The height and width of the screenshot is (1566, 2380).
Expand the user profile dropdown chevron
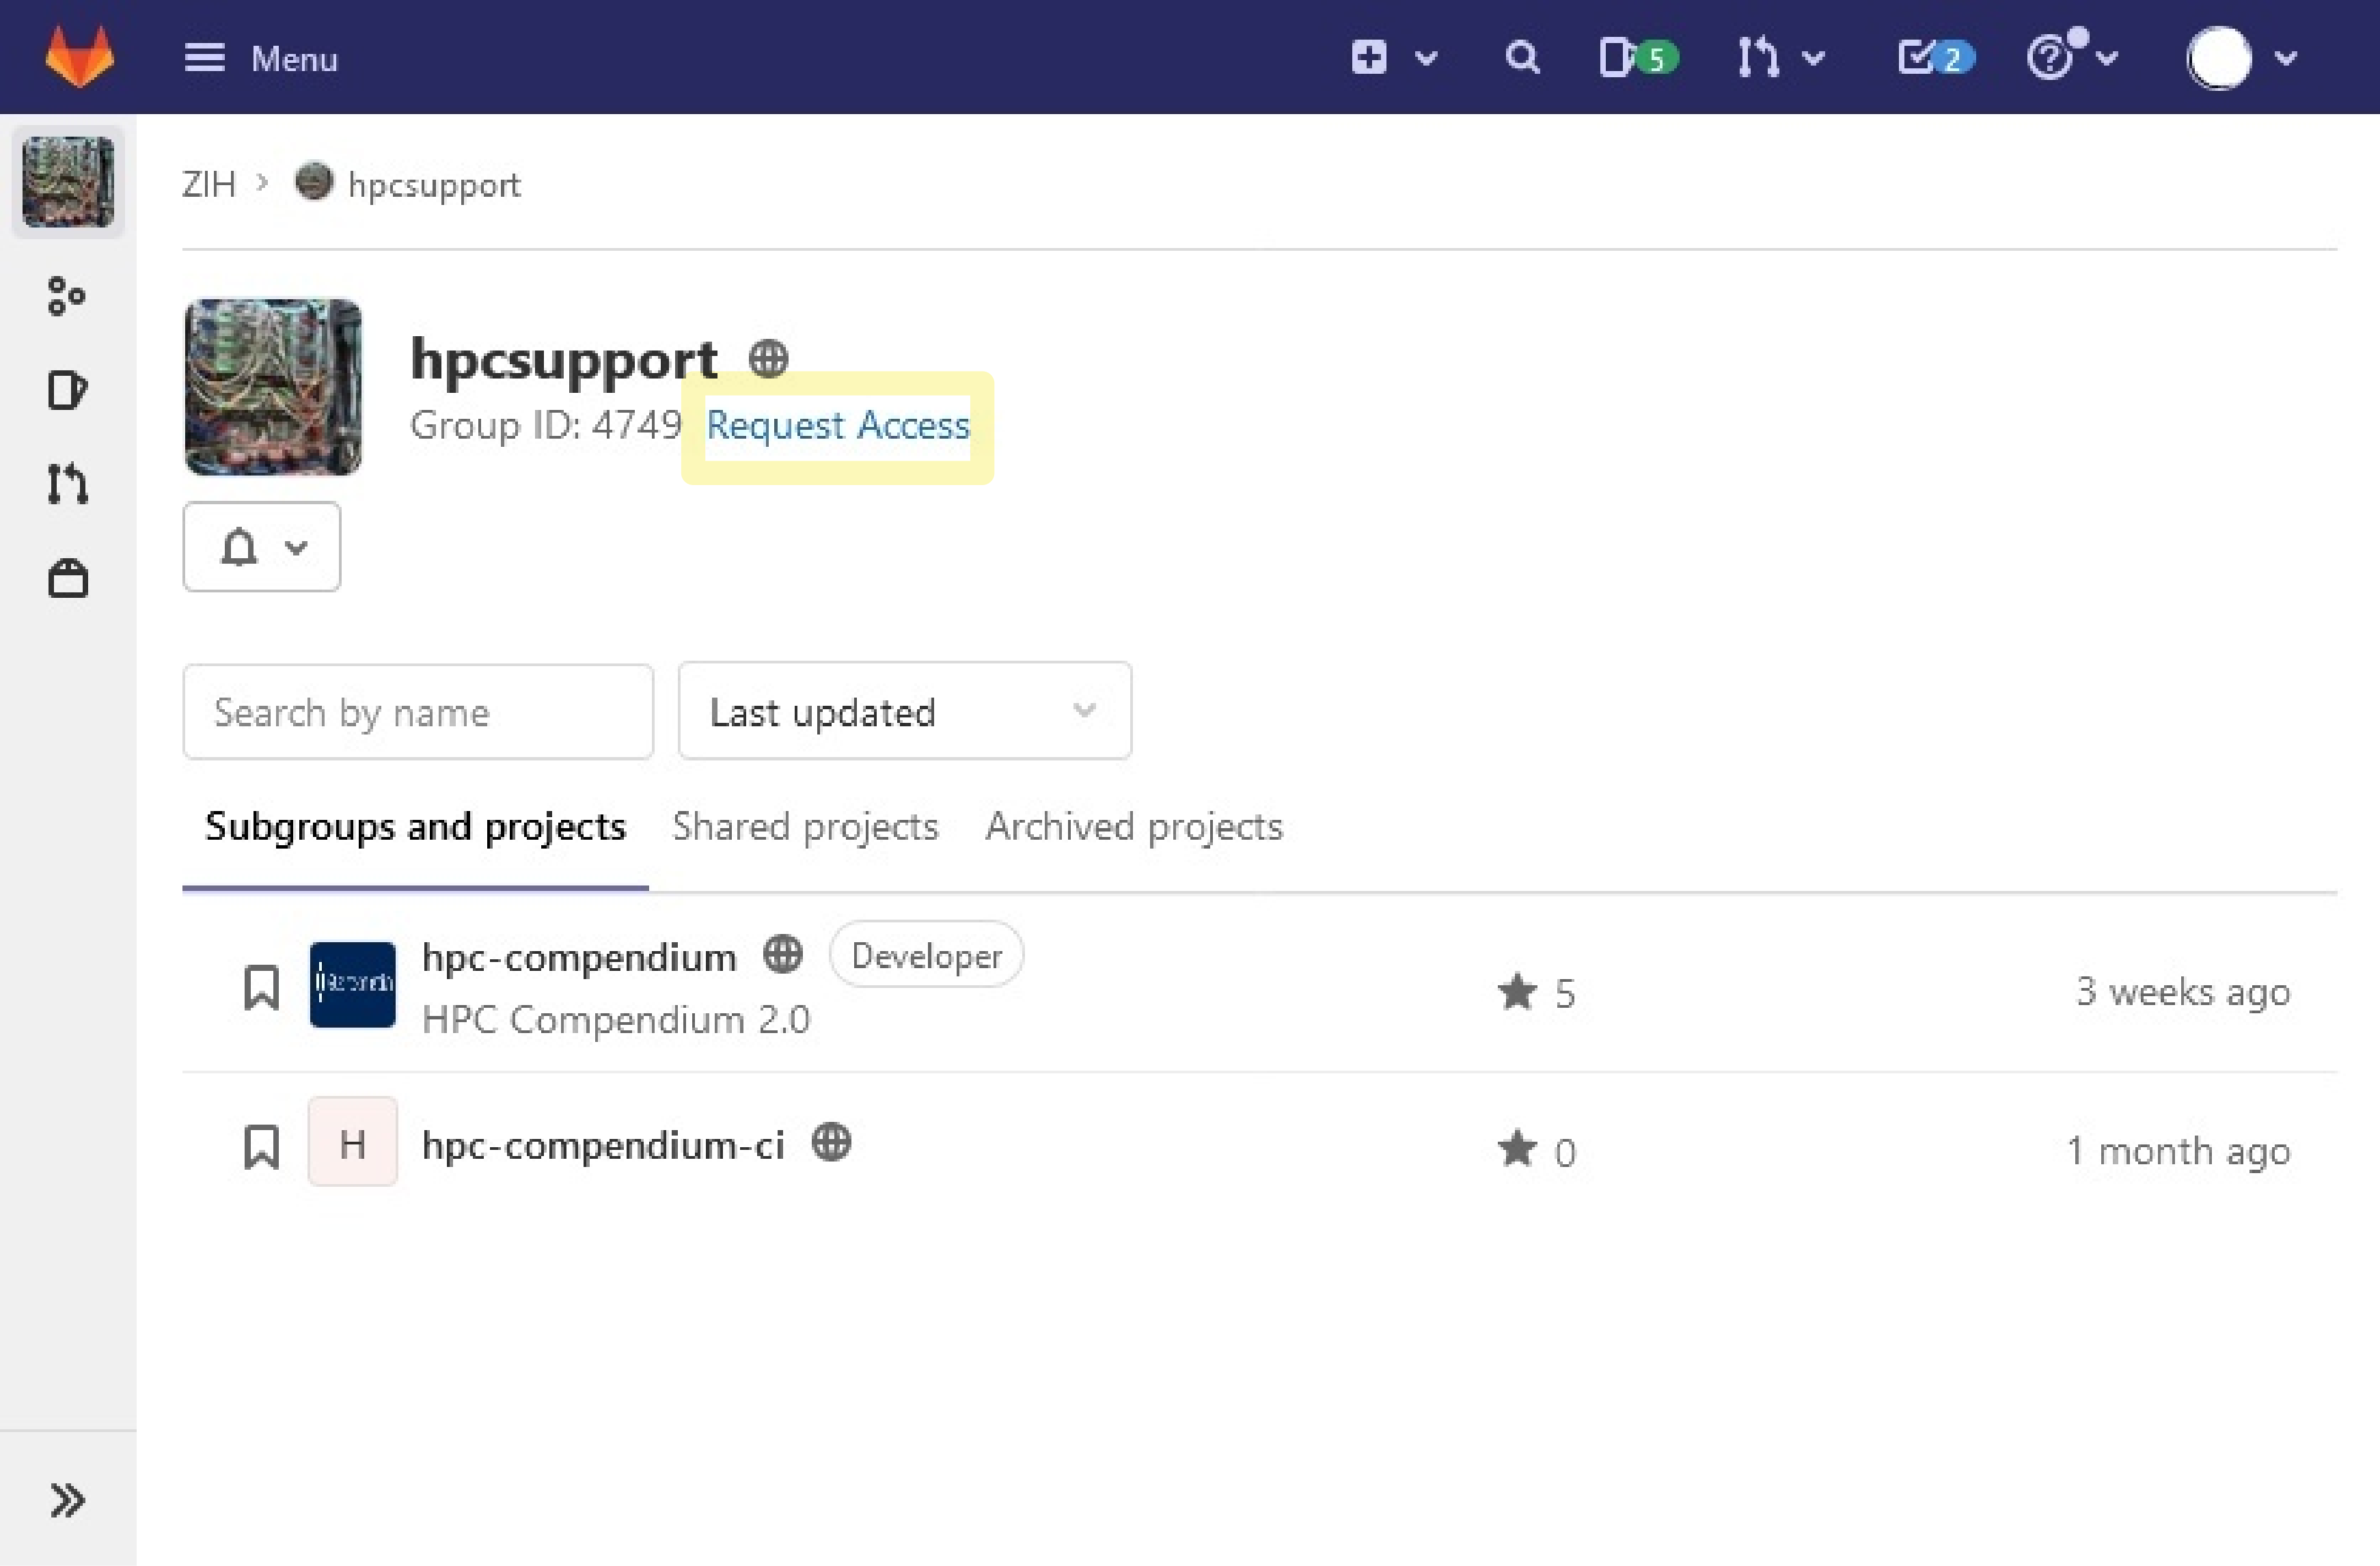coord(2286,58)
